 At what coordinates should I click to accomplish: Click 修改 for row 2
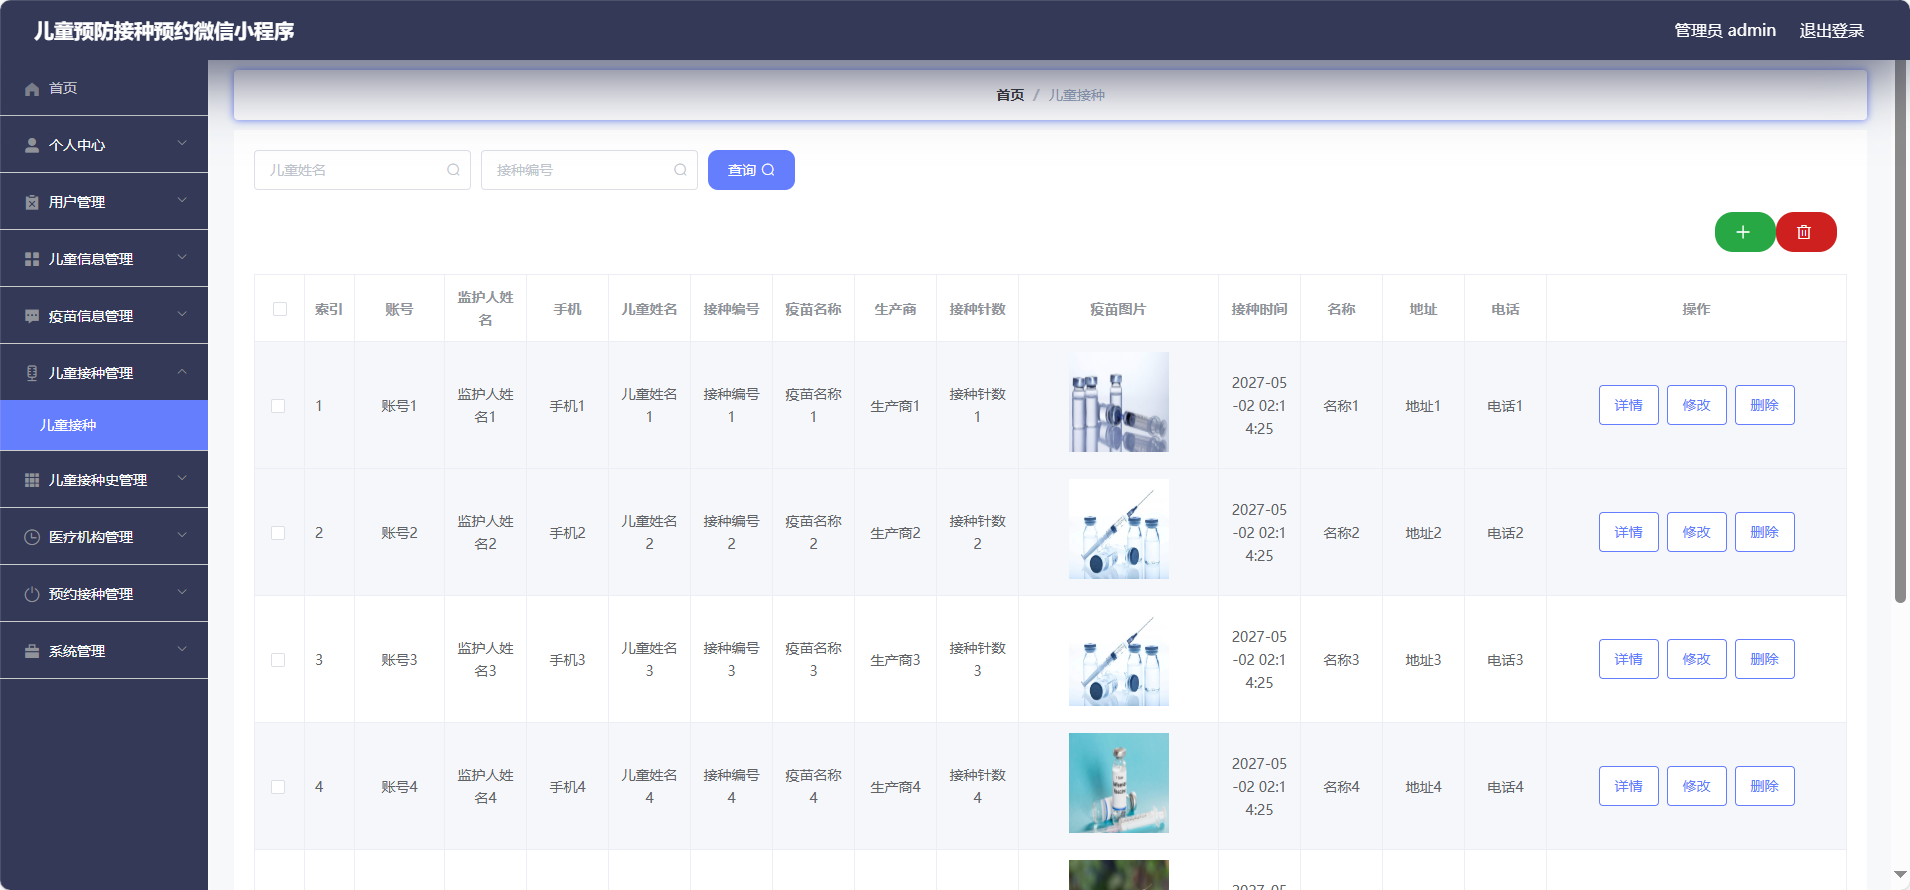pos(1697,532)
